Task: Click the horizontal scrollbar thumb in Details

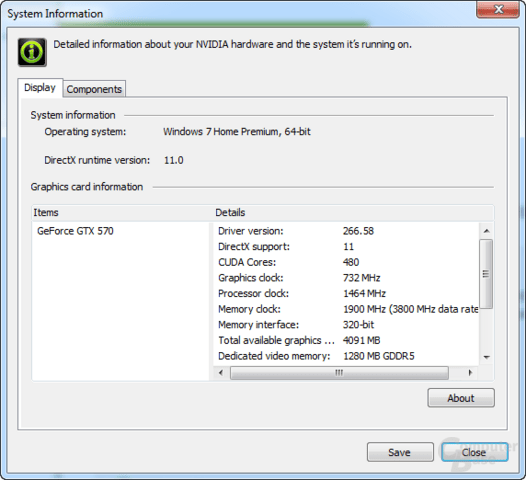Action: [339, 373]
